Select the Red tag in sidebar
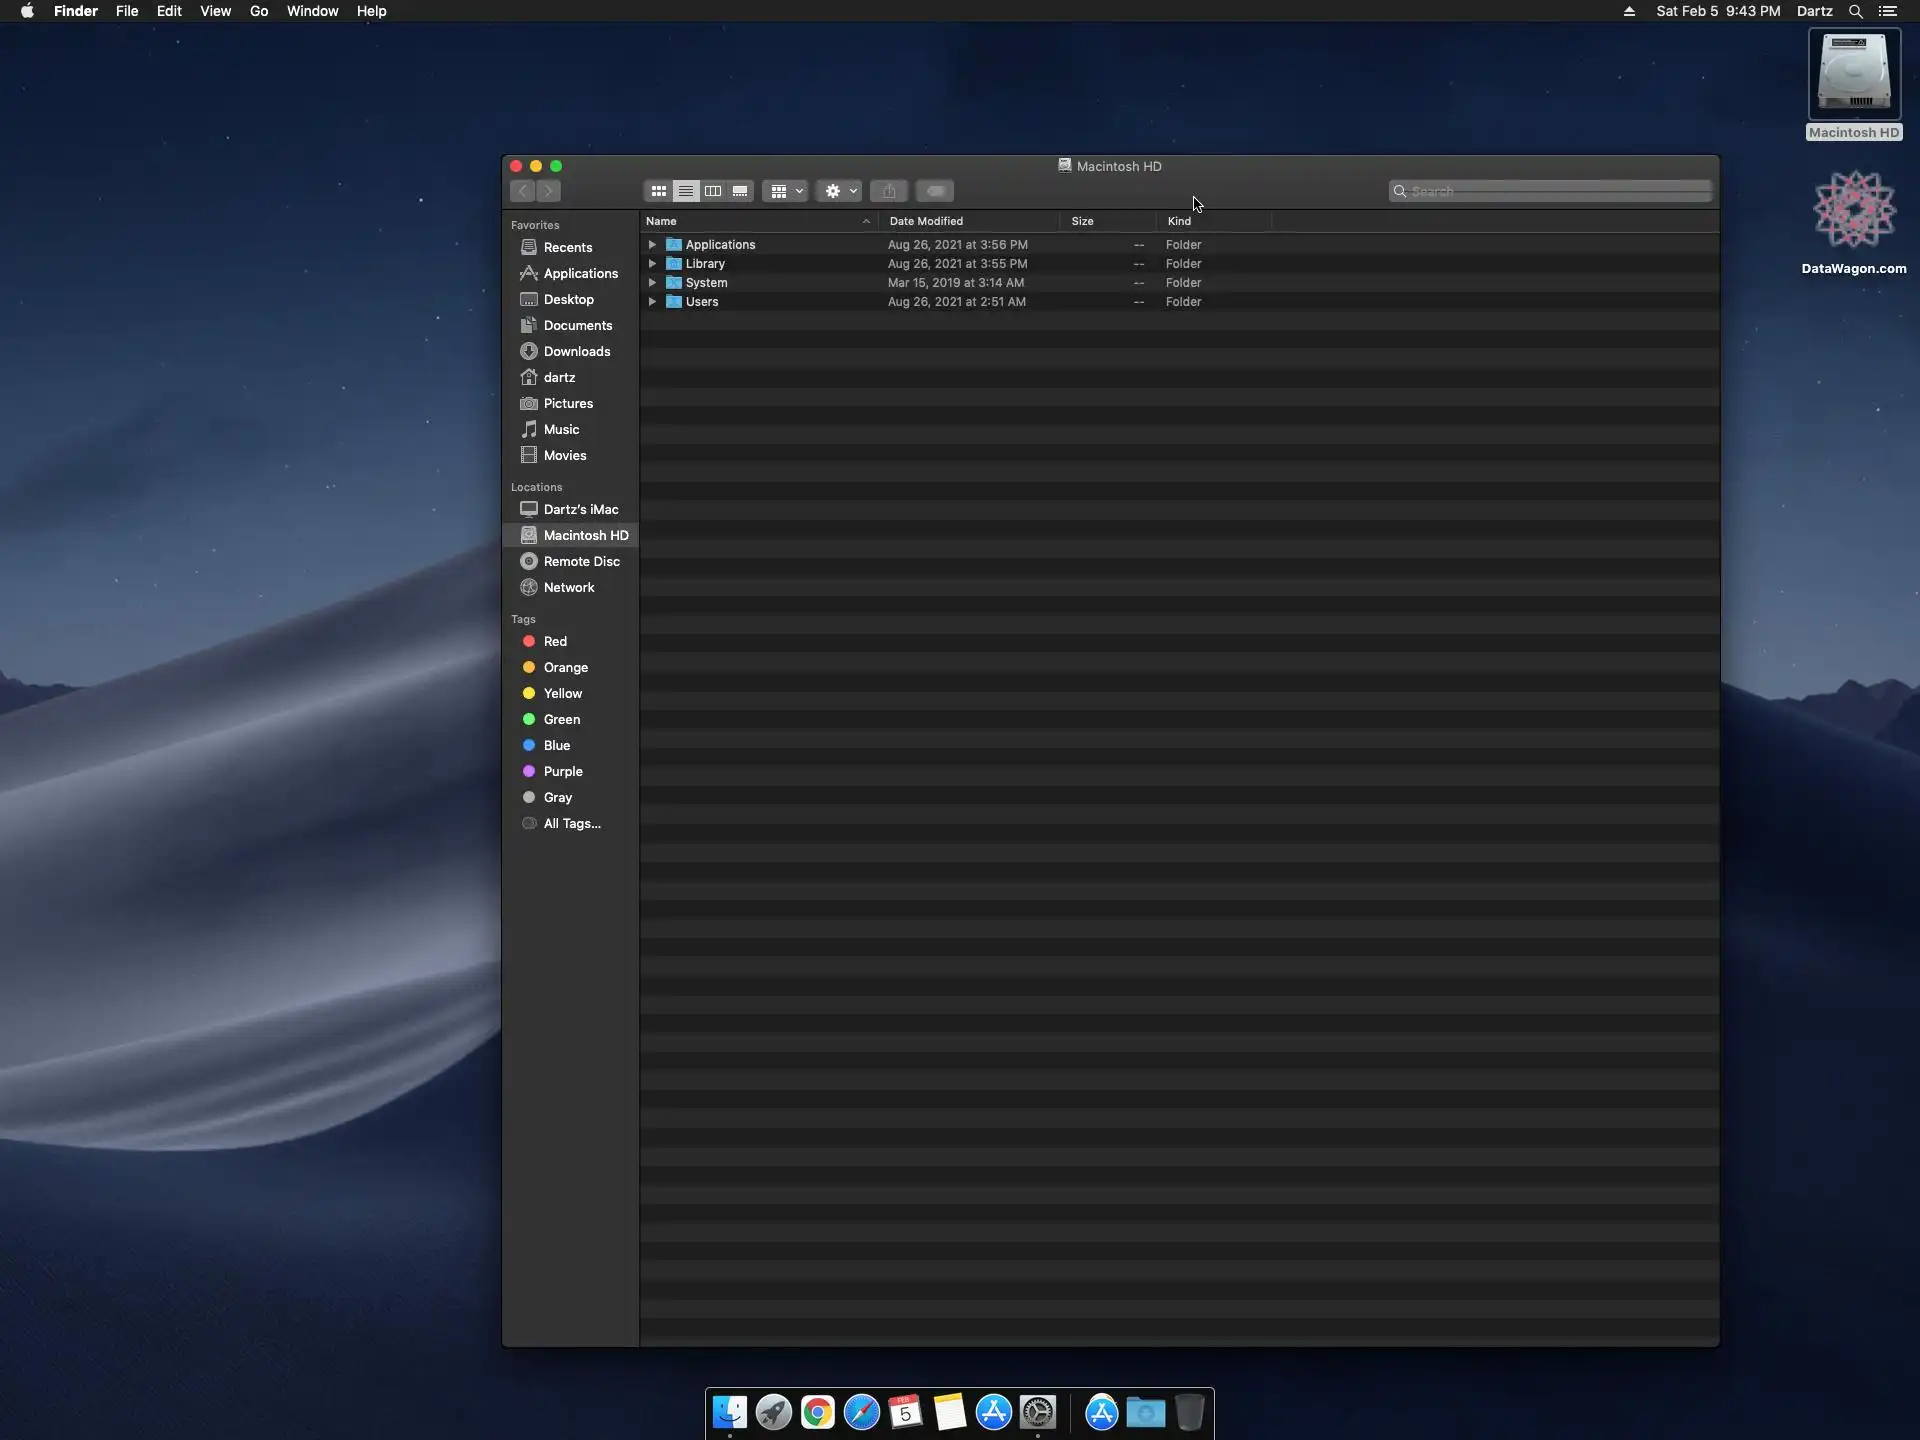The image size is (1920, 1440). tap(555, 641)
